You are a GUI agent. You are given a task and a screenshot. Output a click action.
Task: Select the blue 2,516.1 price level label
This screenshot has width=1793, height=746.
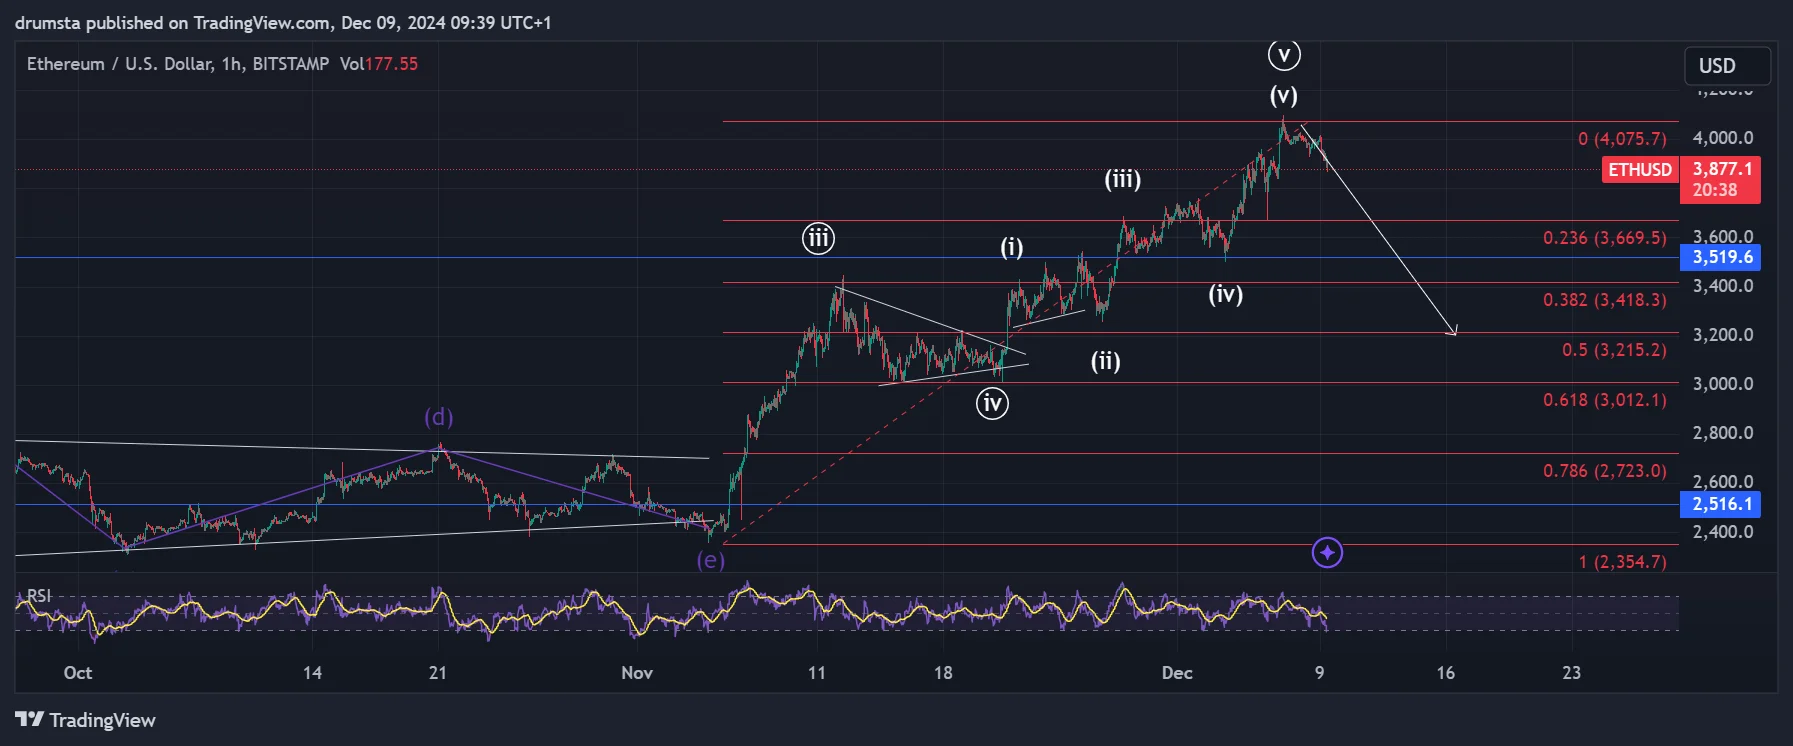[x=1721, y=504]
